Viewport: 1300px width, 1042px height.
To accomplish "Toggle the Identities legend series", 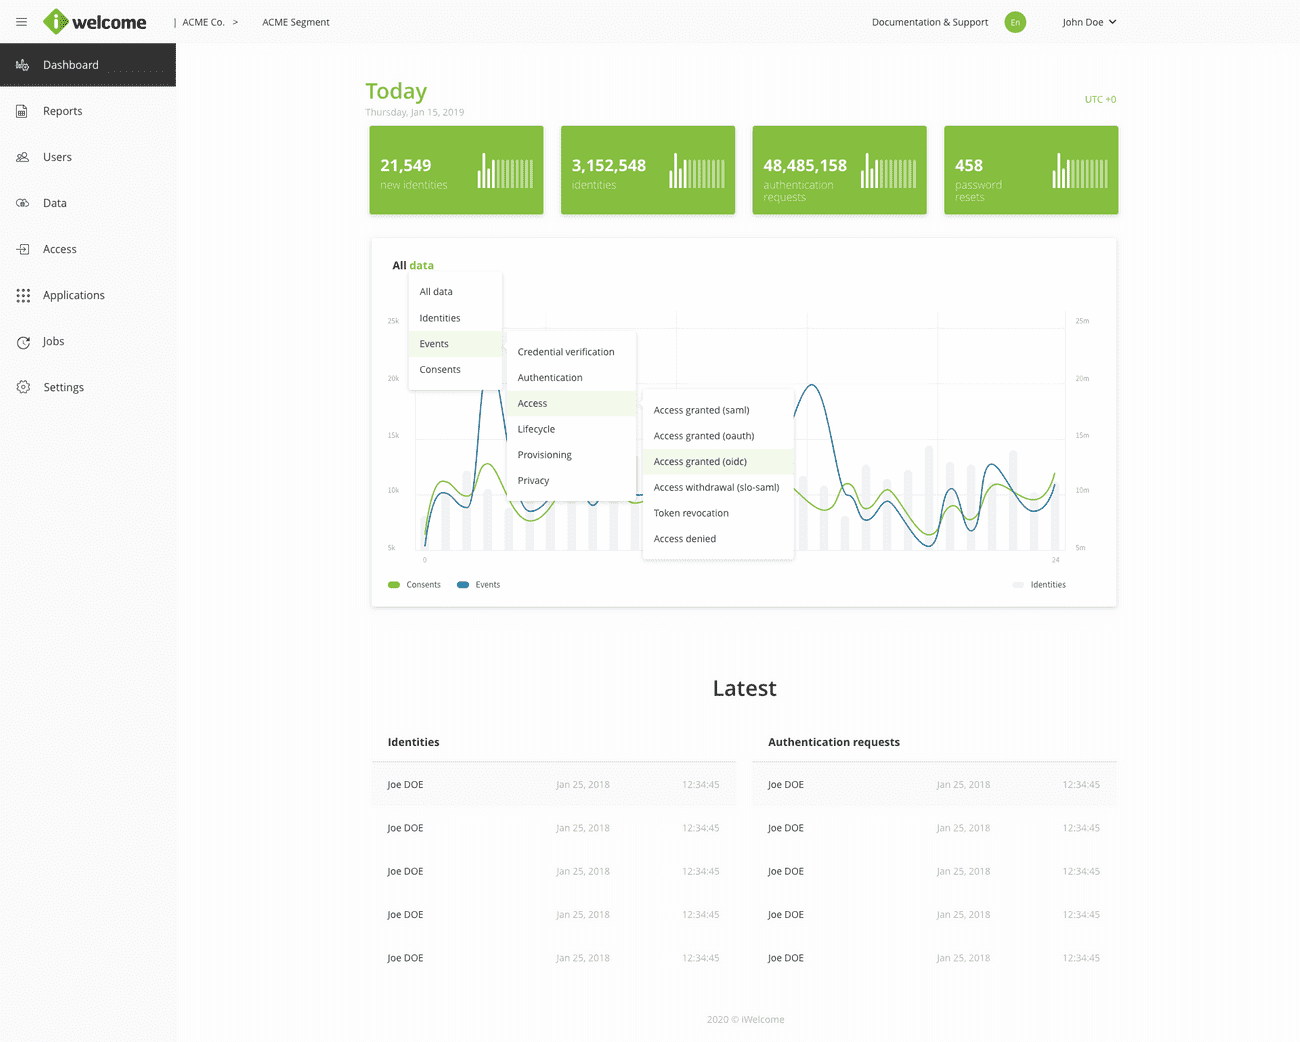I will click(x=1040, y=585).
